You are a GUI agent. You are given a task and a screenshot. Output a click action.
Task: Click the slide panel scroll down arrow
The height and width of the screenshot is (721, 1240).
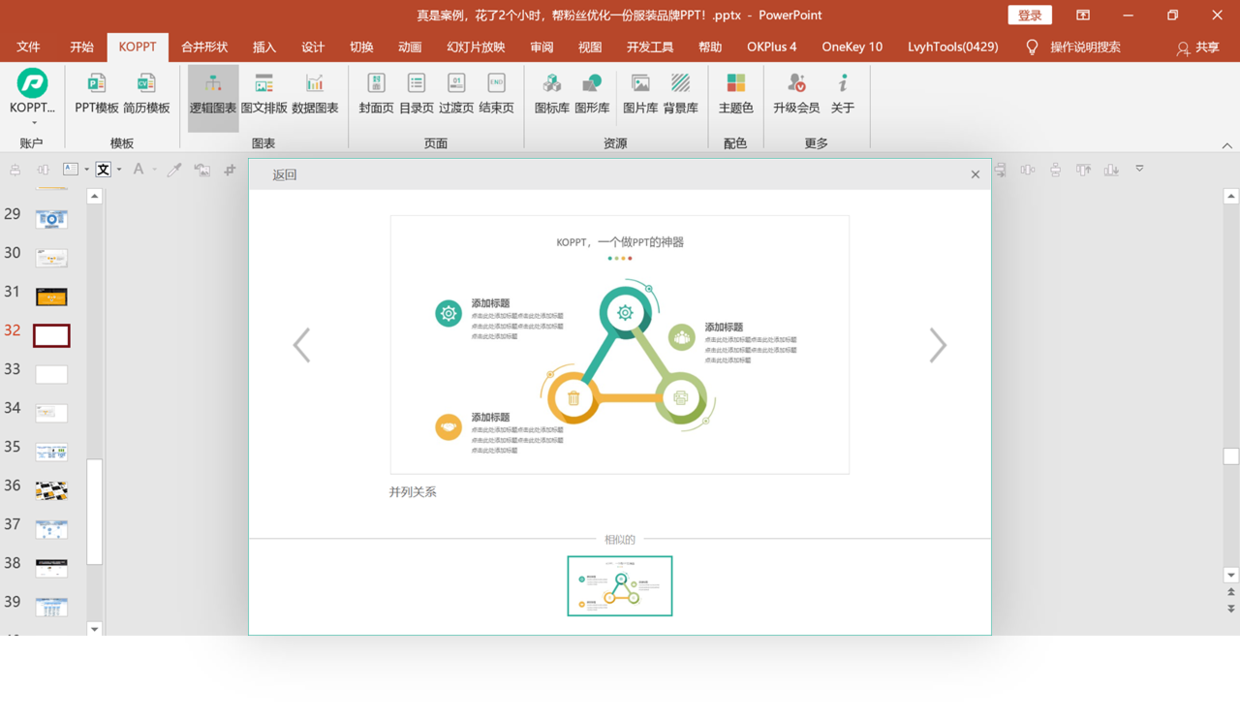coord(95,629)
